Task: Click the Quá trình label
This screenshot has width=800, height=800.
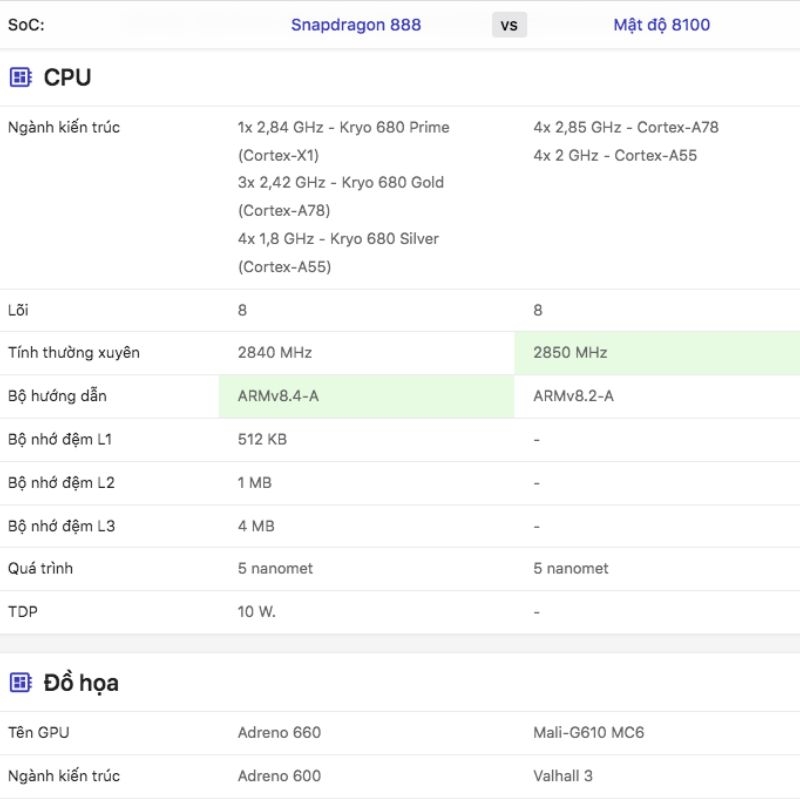Action: click(x=40, y=568)
